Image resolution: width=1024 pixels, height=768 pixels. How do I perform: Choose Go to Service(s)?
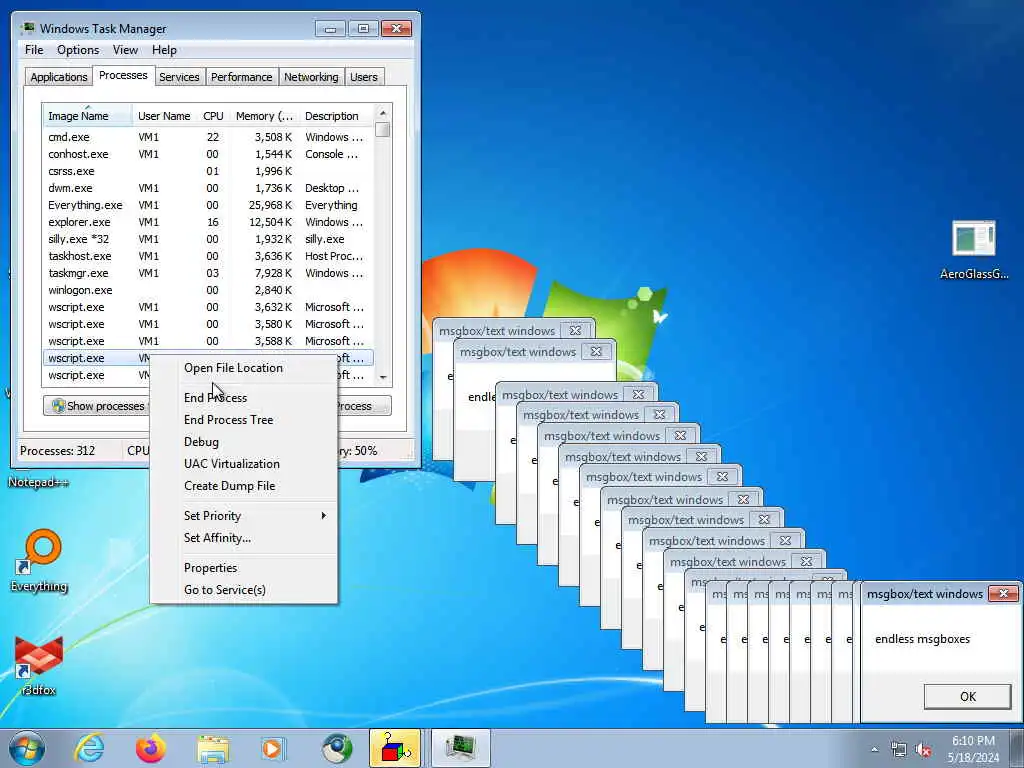(x=244, y=590)
